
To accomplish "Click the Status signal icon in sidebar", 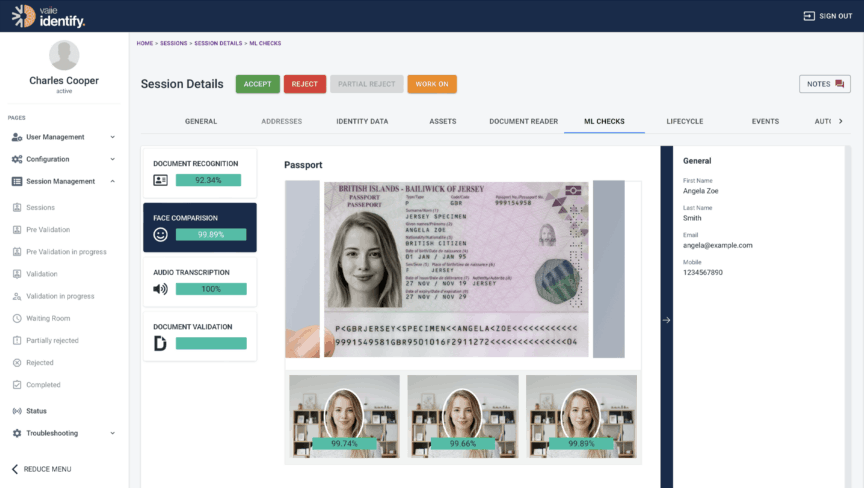I will point(17,411).
